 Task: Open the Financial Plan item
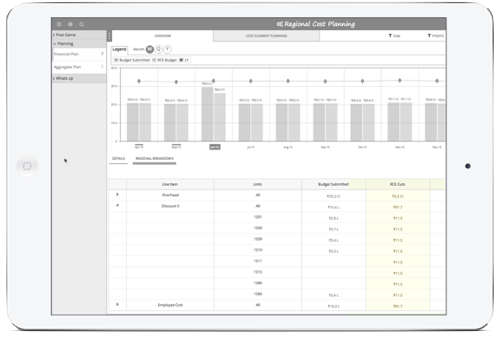click(x=79, y=54)
